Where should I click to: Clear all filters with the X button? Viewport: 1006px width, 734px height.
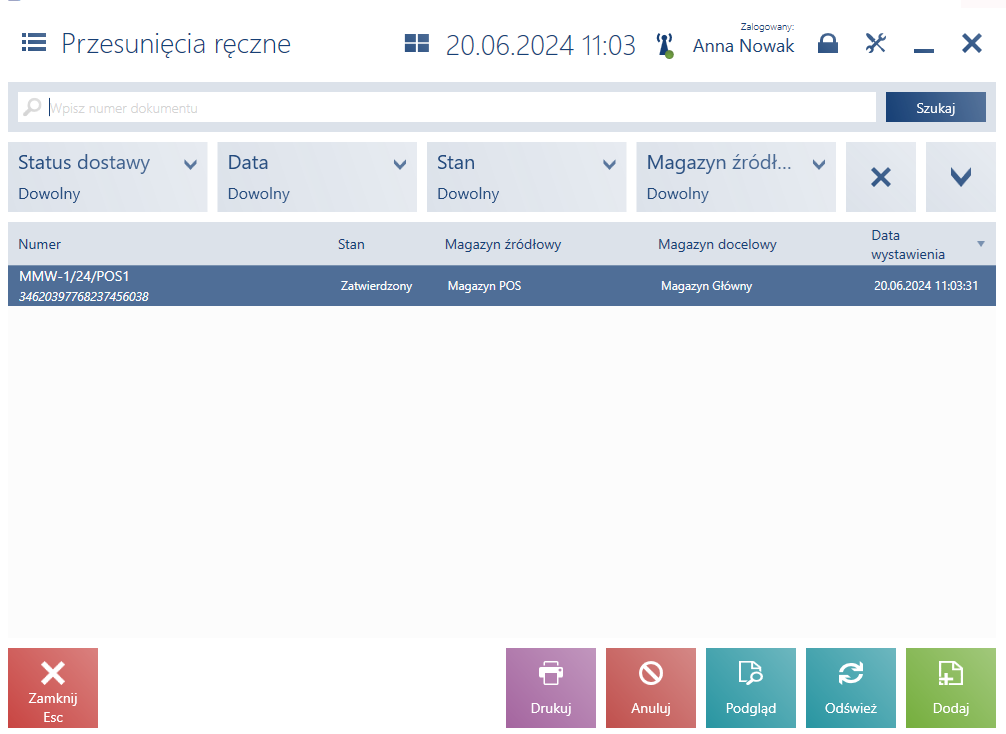(x=881, y=176)
